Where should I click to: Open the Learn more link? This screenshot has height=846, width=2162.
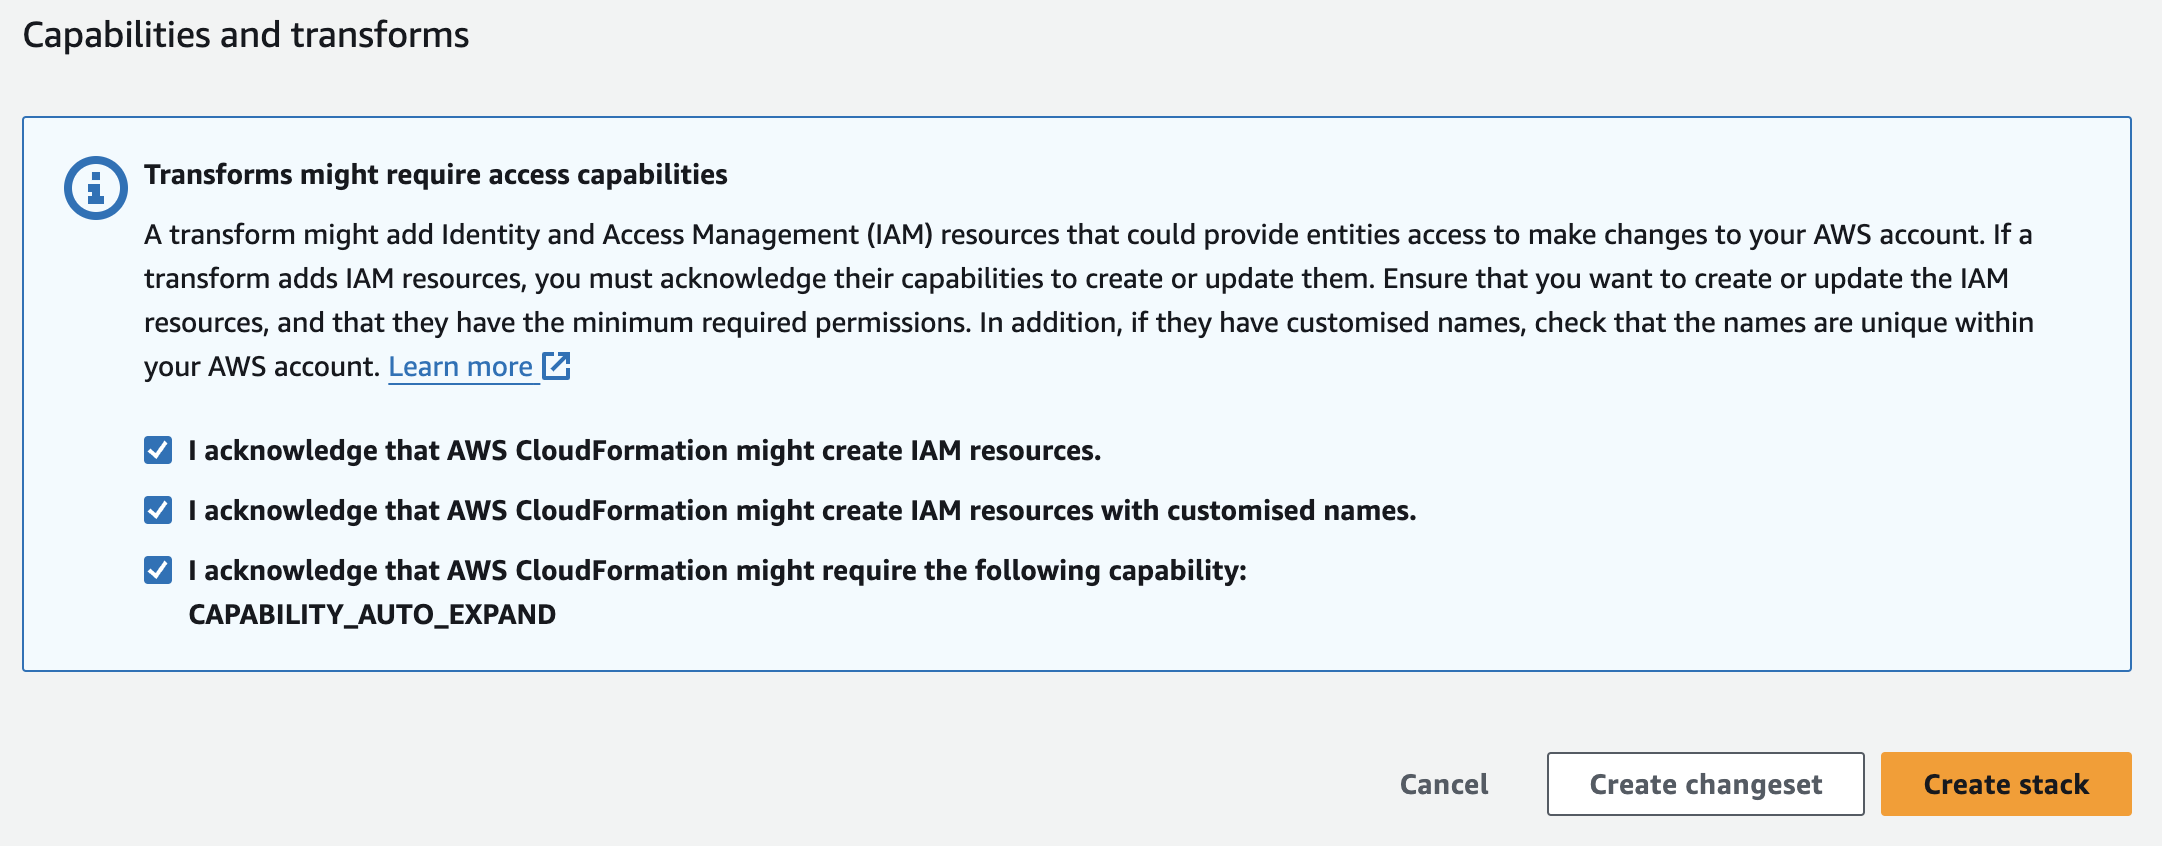point(460,367)
